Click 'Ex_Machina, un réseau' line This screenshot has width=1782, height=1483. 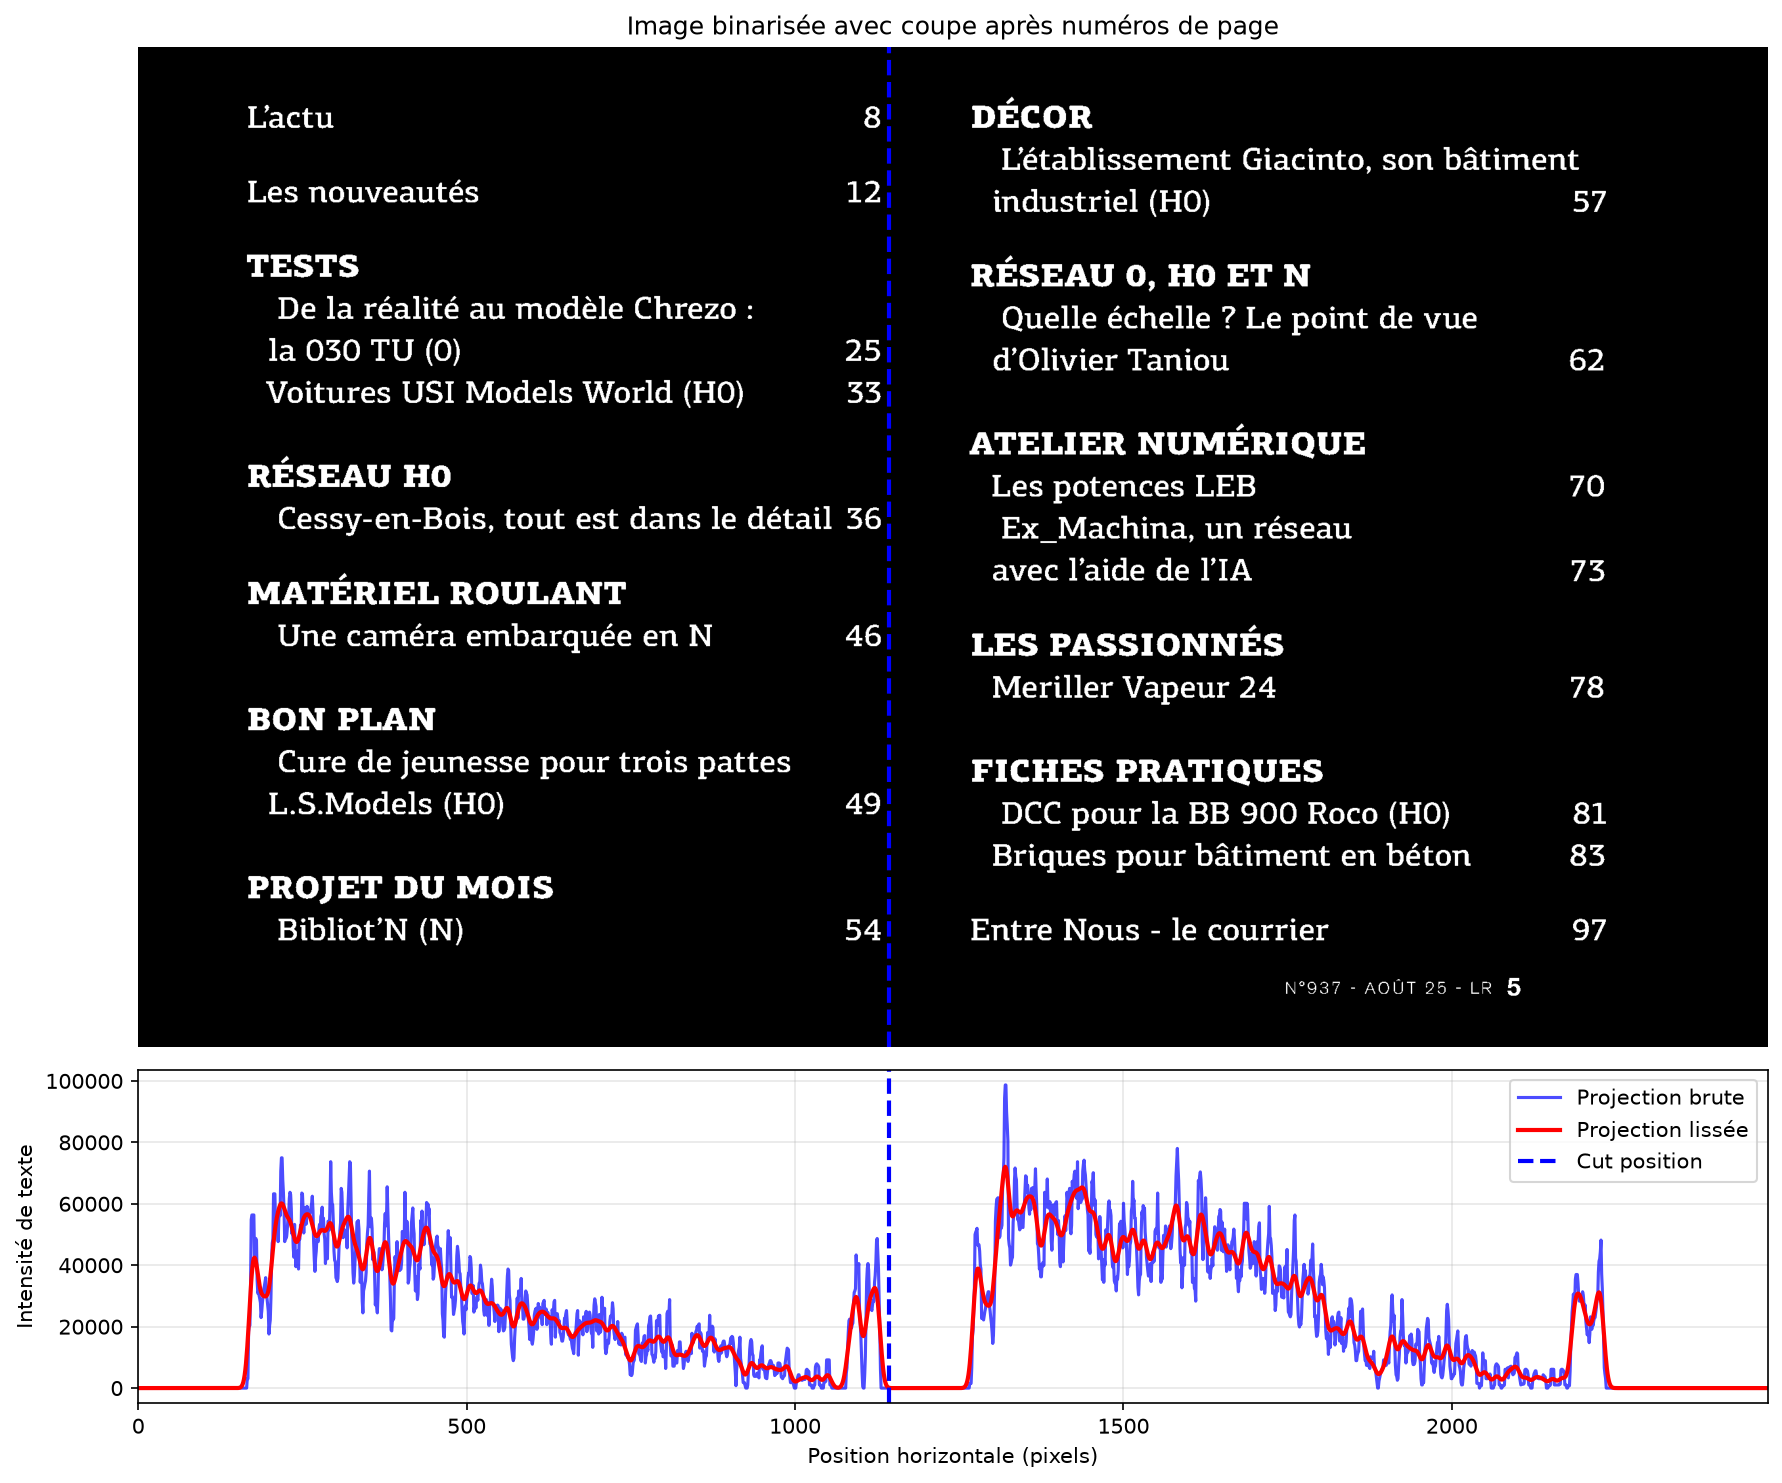point(1176,529)
